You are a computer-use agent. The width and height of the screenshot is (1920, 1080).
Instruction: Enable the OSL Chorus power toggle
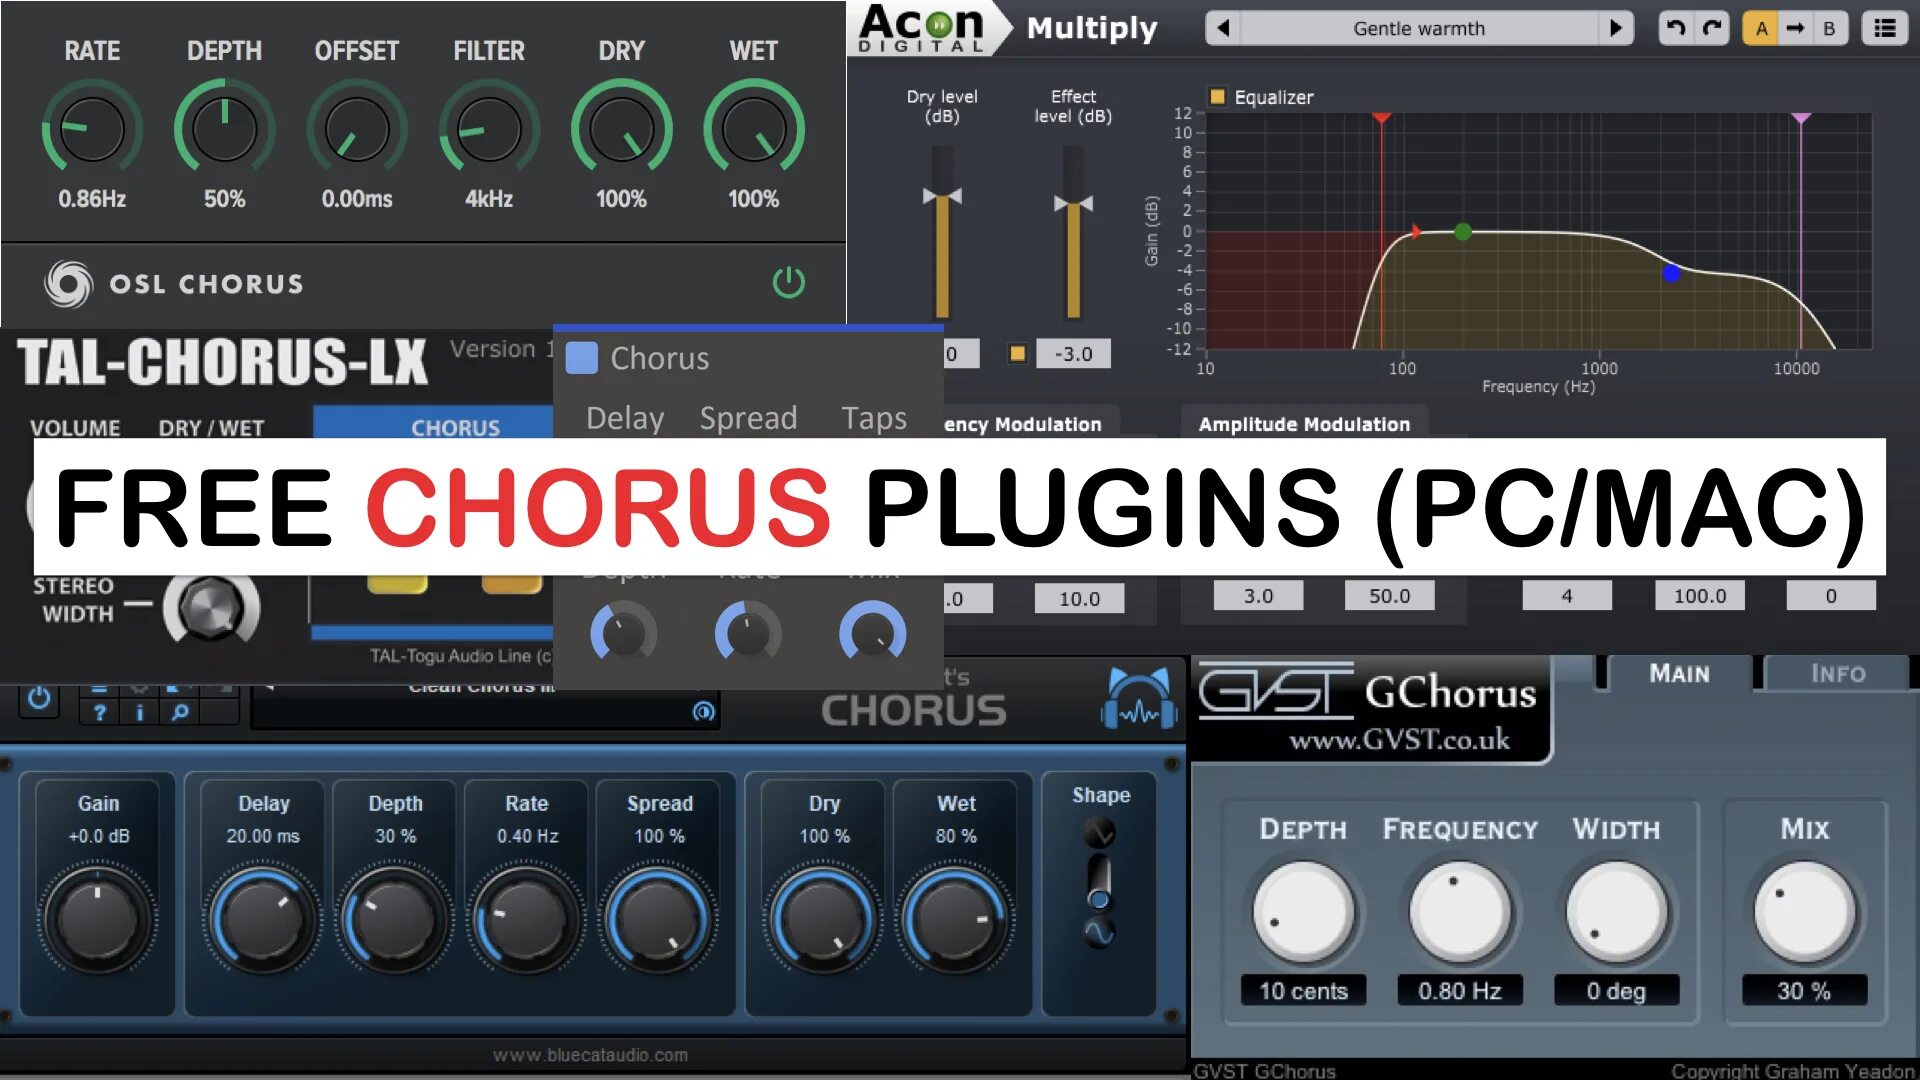(789, 282)
